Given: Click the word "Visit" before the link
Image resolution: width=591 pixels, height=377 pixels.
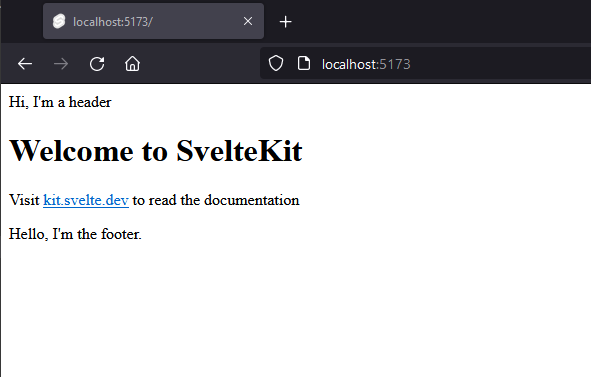Looking at the screenshot, I should [24, 200].
